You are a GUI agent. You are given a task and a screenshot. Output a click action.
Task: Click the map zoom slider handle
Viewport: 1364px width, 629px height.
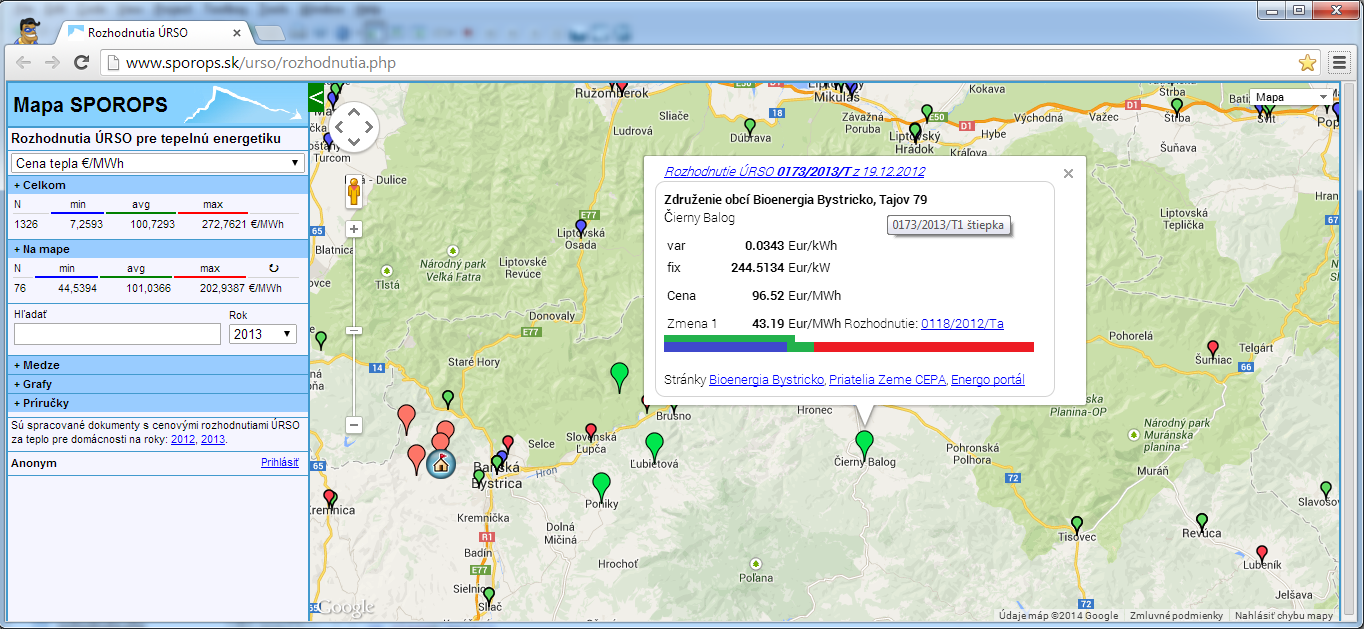354,330
